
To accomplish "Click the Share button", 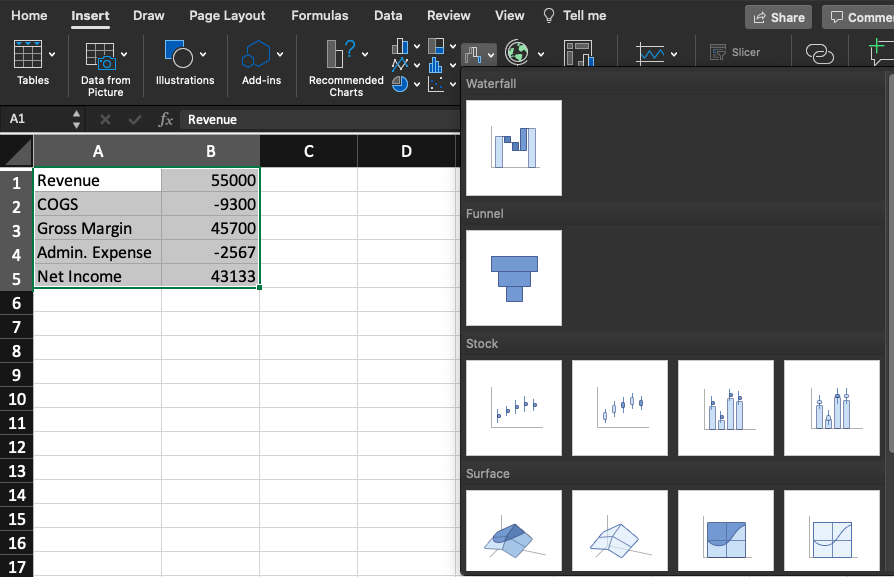I will [778, 17].
